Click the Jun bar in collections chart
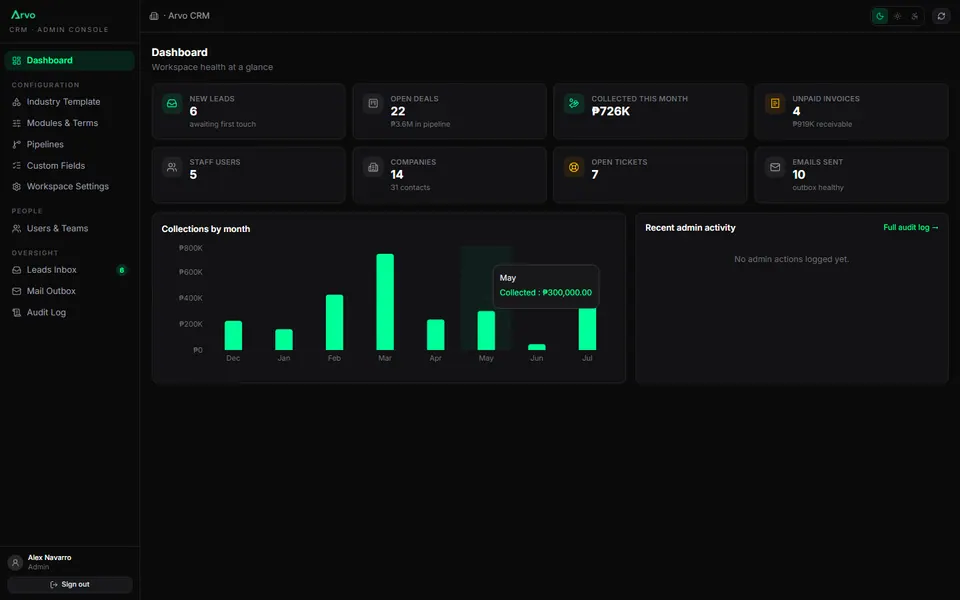960x600 pixels. pos(537,347)
